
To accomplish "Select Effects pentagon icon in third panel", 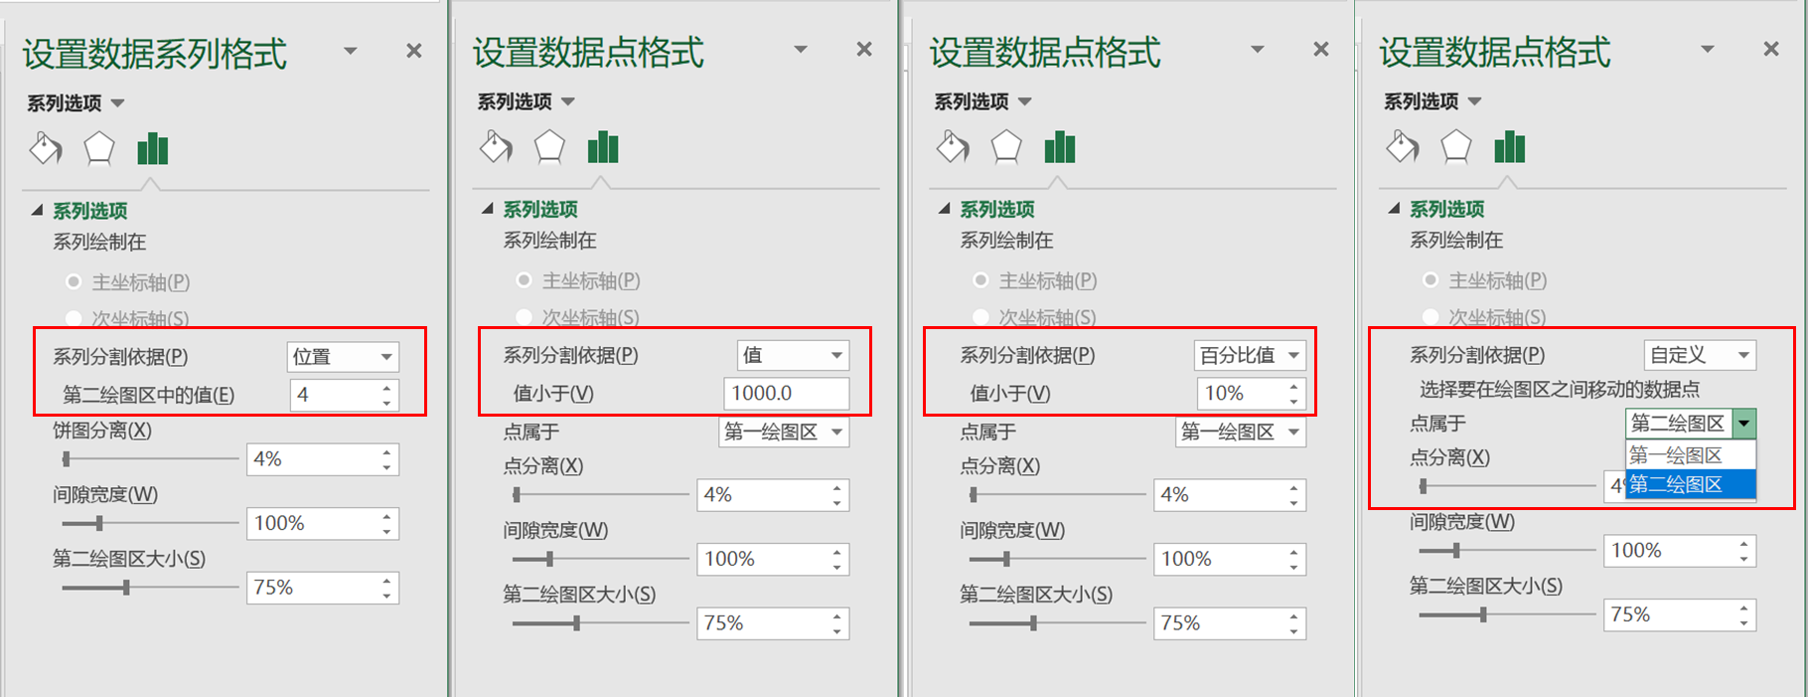I will (1006, 147).
